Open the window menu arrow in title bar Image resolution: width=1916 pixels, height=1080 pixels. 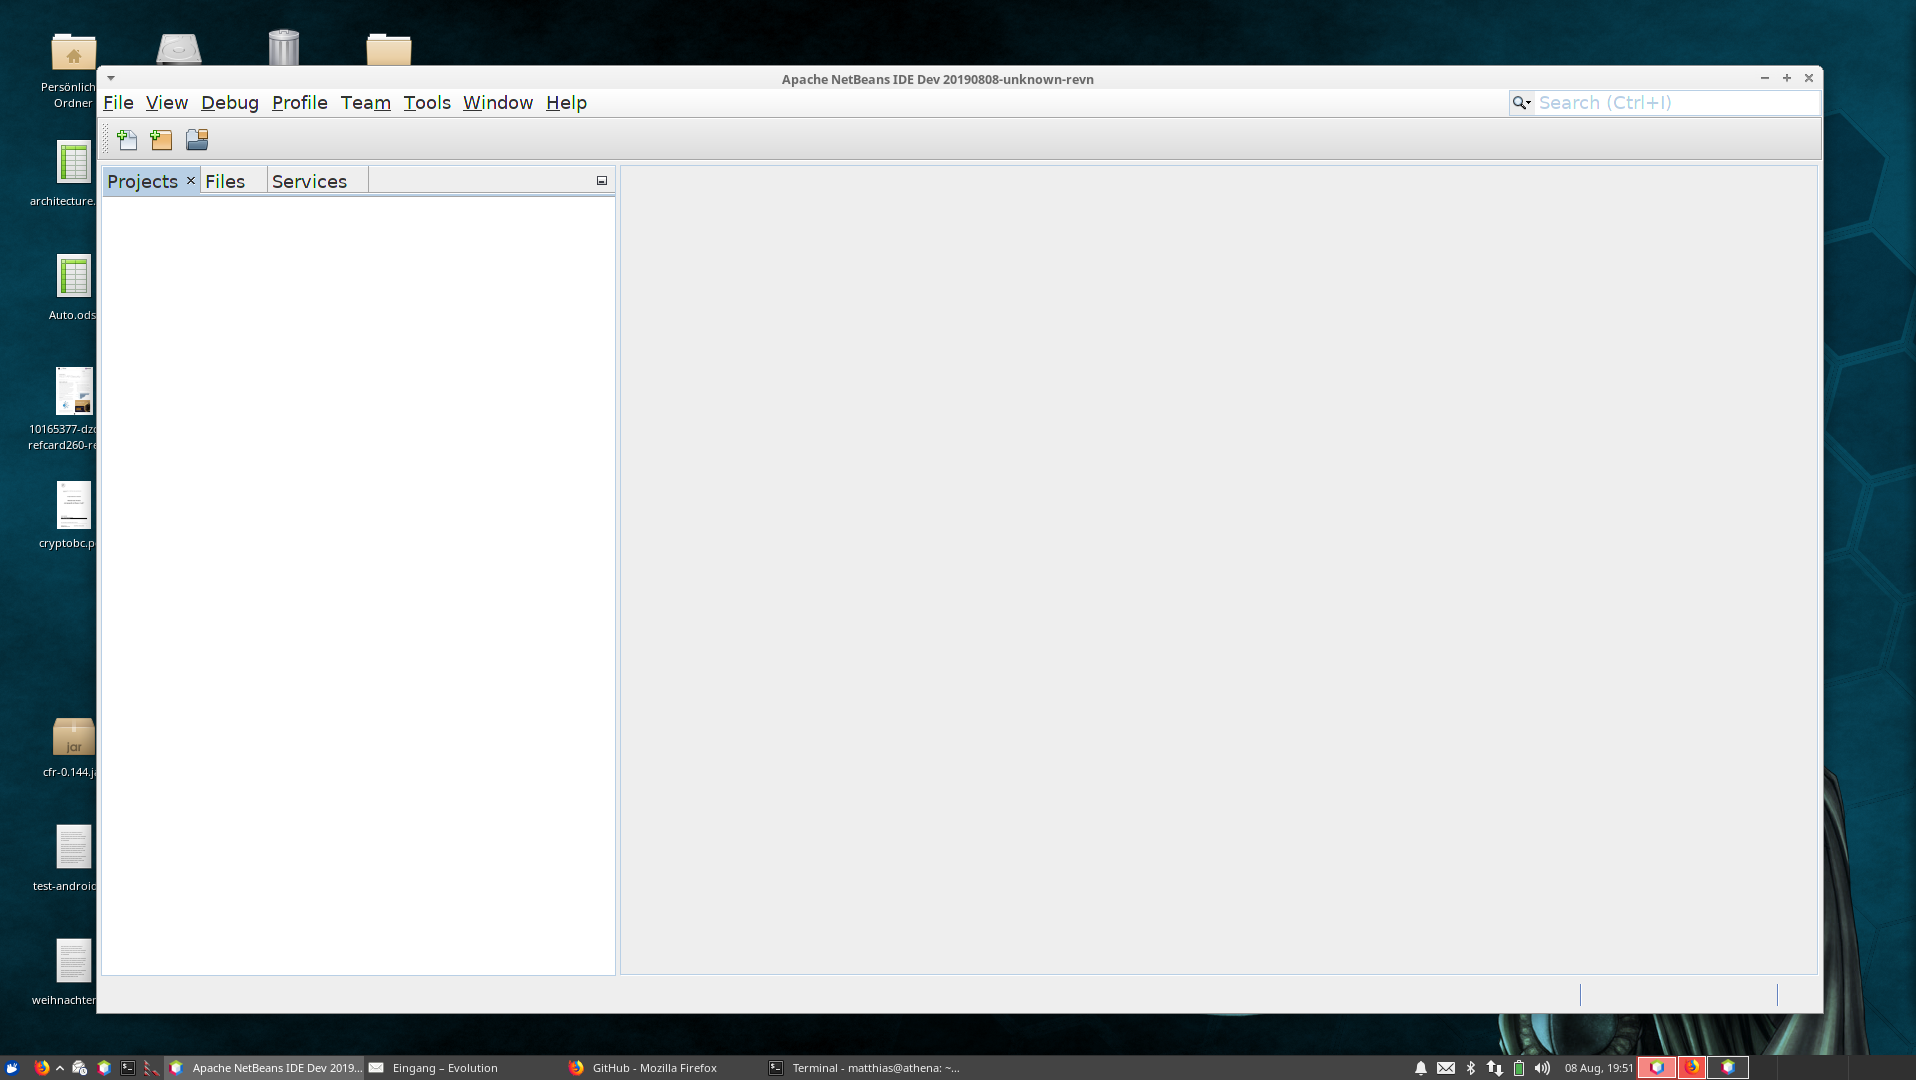[111, 78]
